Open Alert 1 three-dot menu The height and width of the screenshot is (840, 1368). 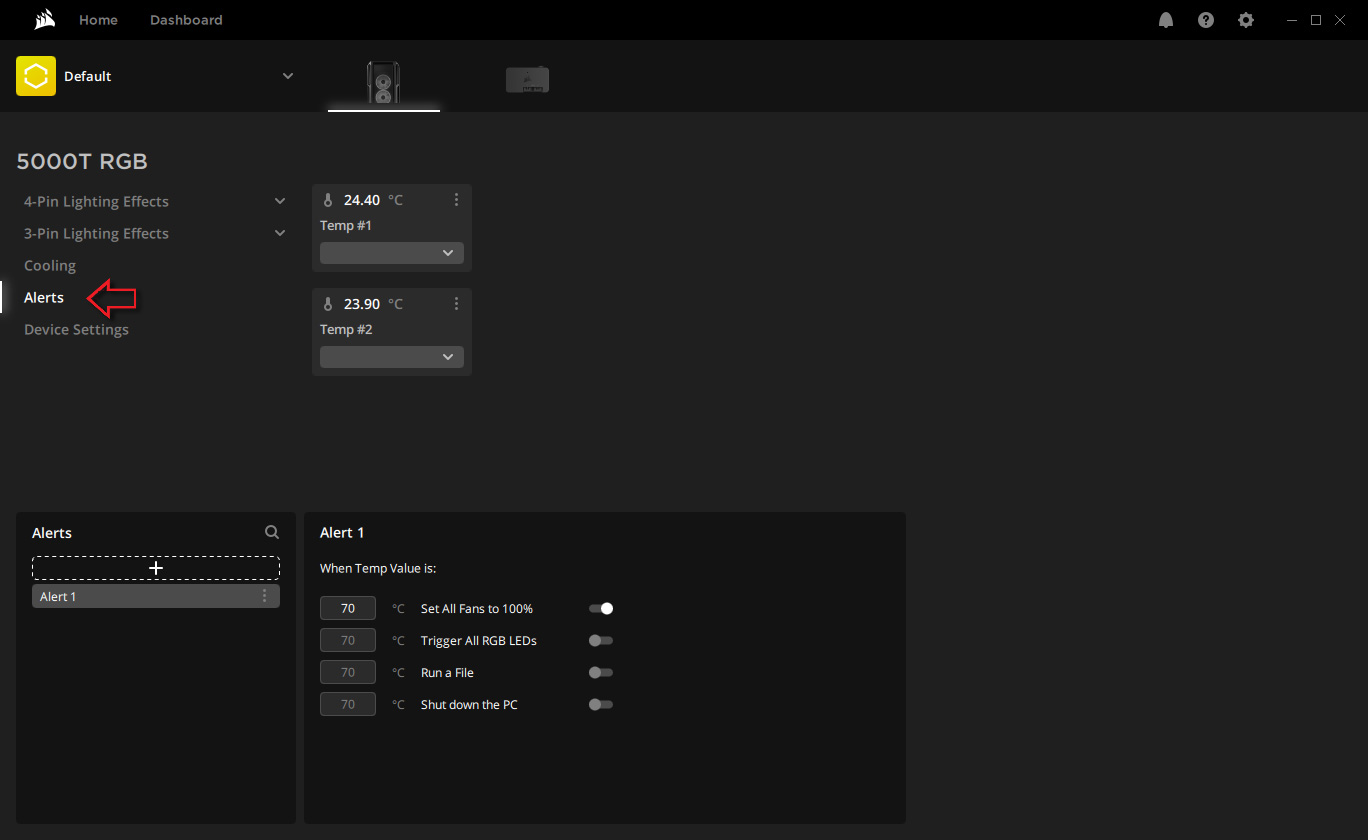coord(264,596)
